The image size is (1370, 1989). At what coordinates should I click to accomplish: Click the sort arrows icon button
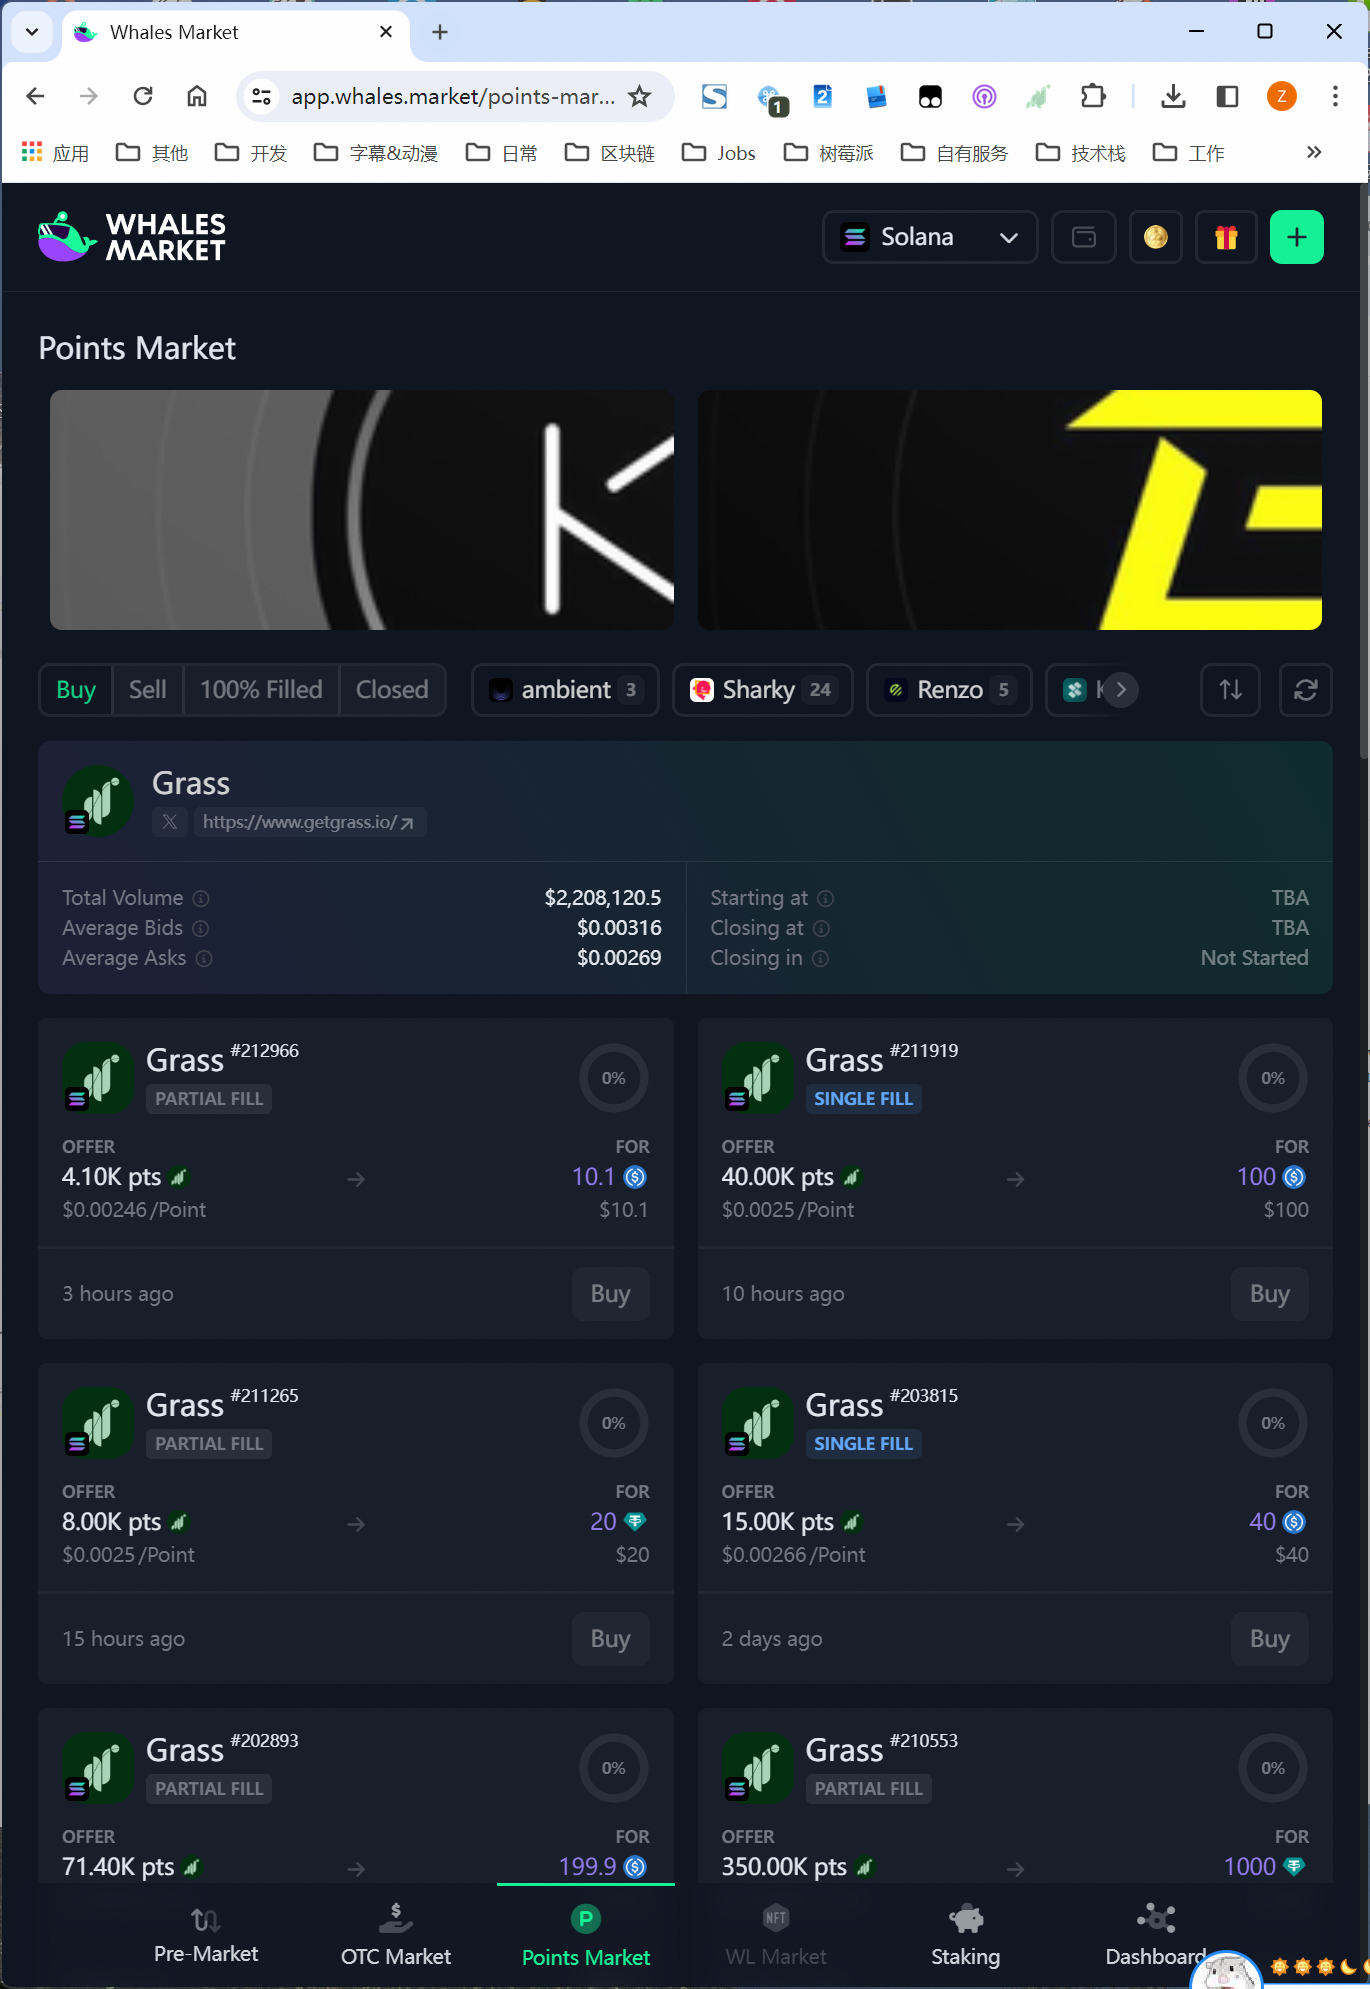(1231, 690)
